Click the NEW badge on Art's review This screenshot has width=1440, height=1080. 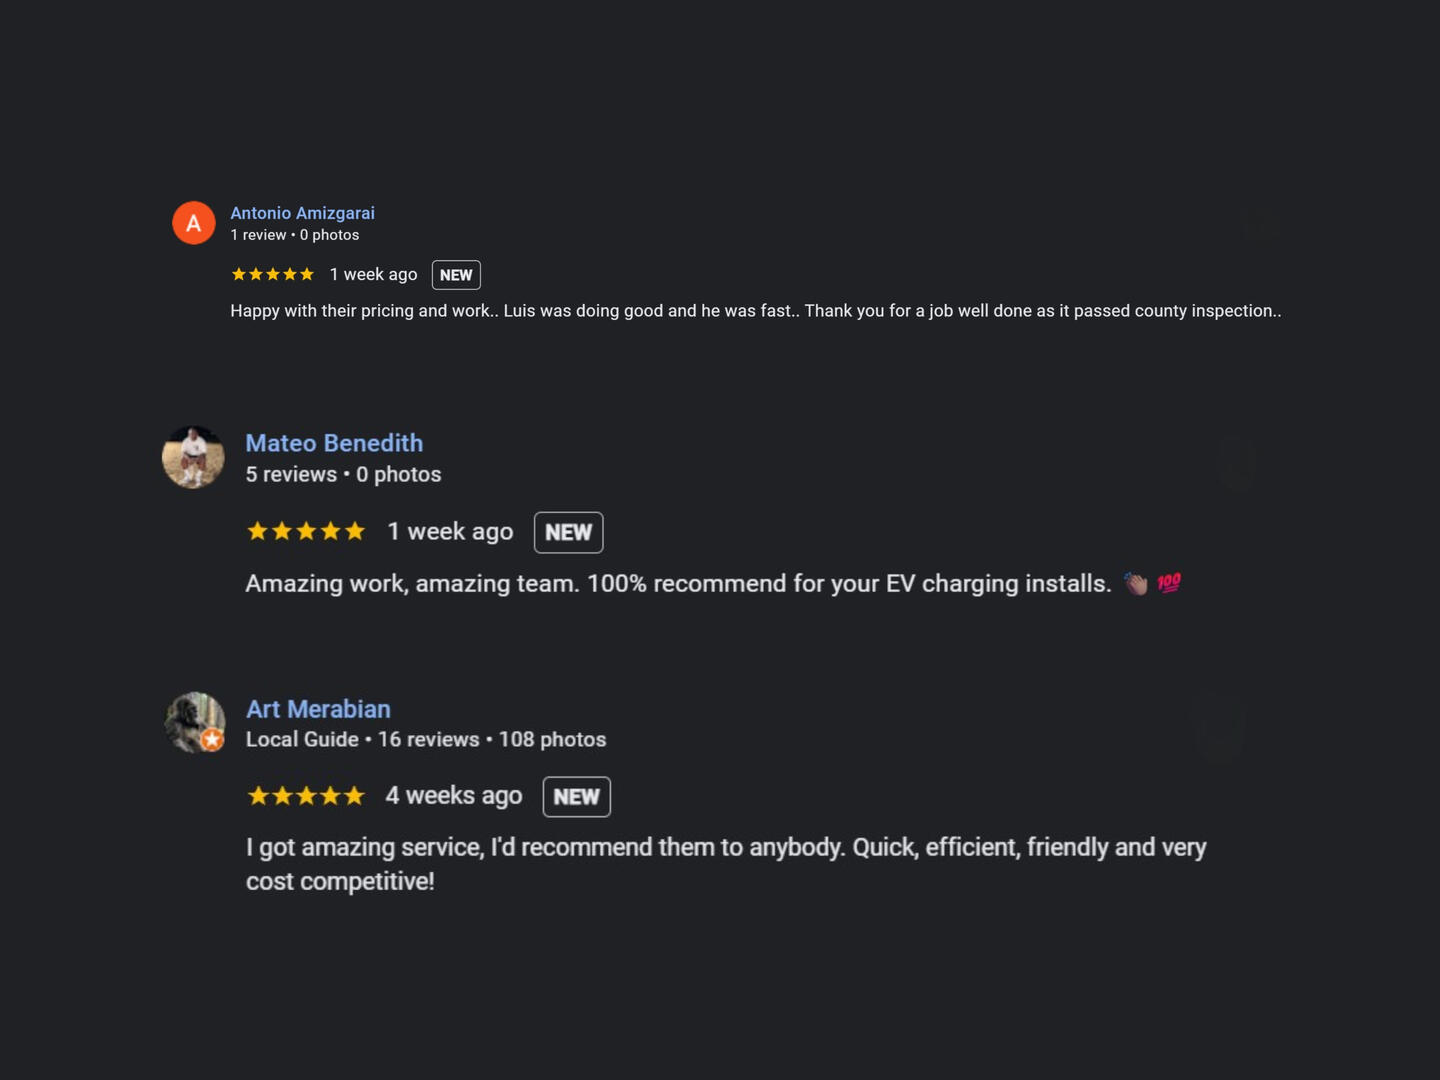576,796
